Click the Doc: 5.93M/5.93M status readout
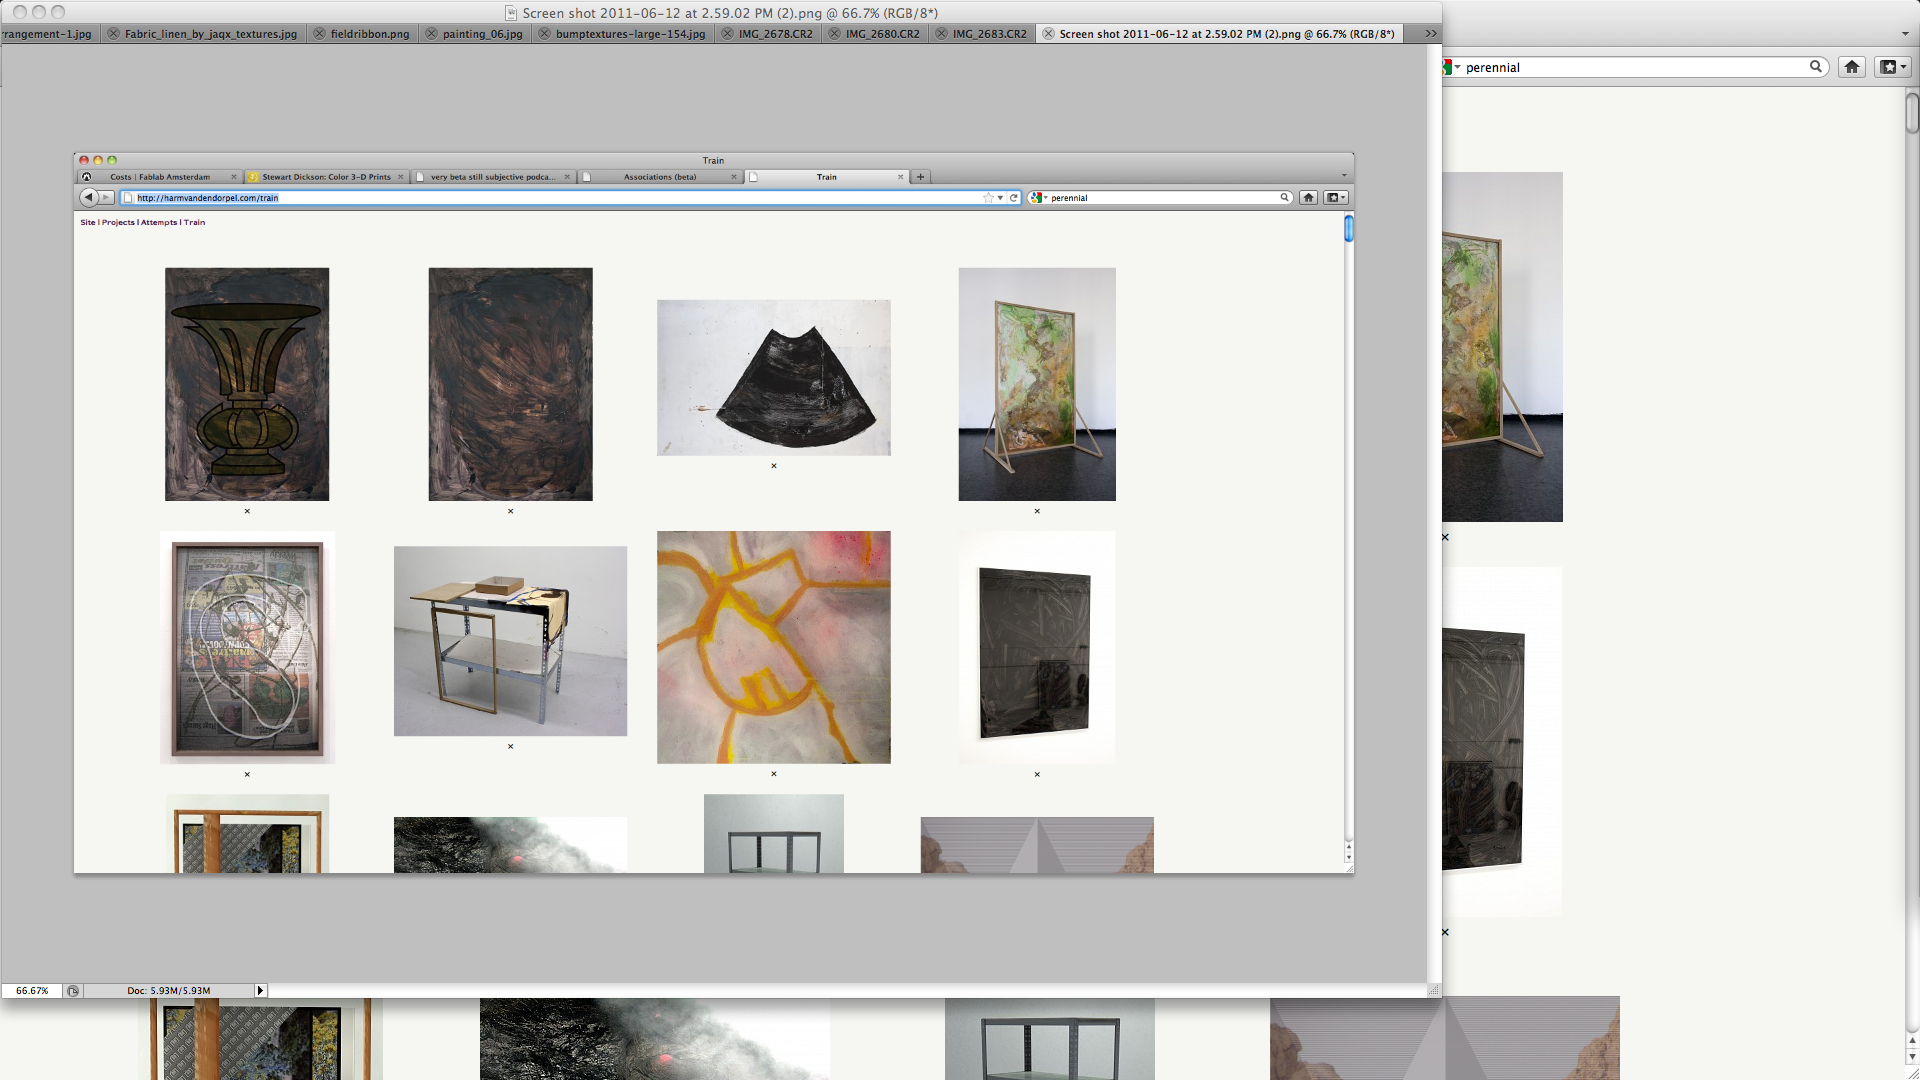This screenshot has height=1080, width=1920. (x=168, y=991)
